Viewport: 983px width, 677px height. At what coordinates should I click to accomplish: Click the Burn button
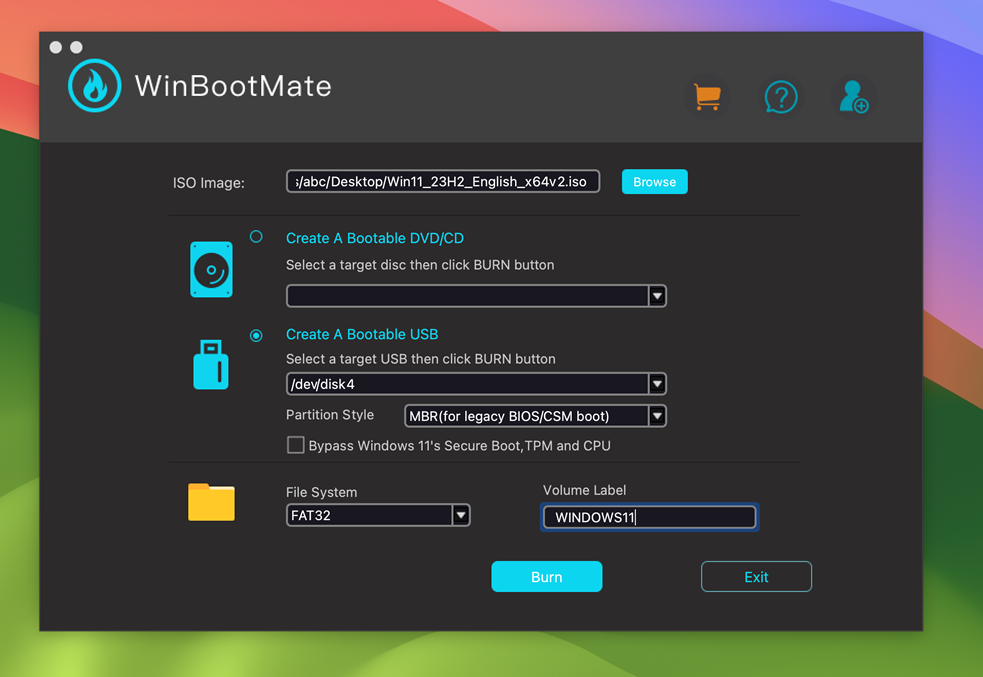pyautogui.click(x=546, y=576)
